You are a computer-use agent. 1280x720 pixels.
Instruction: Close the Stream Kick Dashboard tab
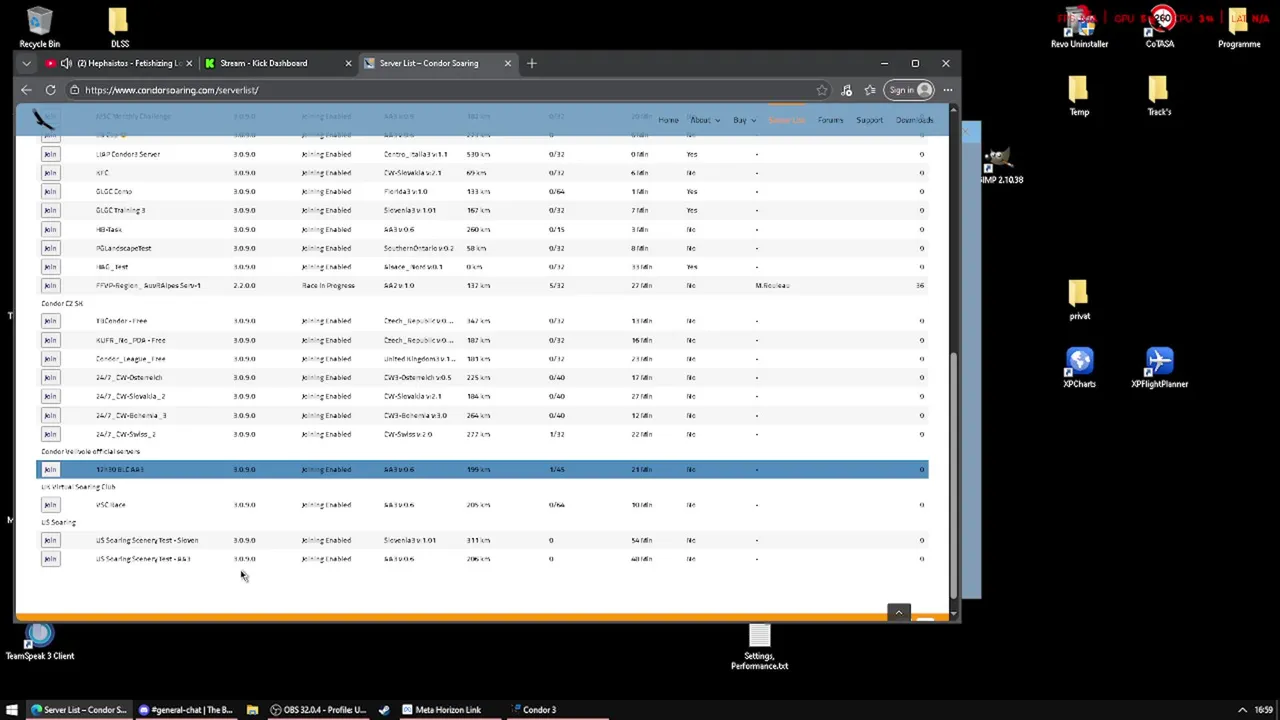click(x=348, y=63)
